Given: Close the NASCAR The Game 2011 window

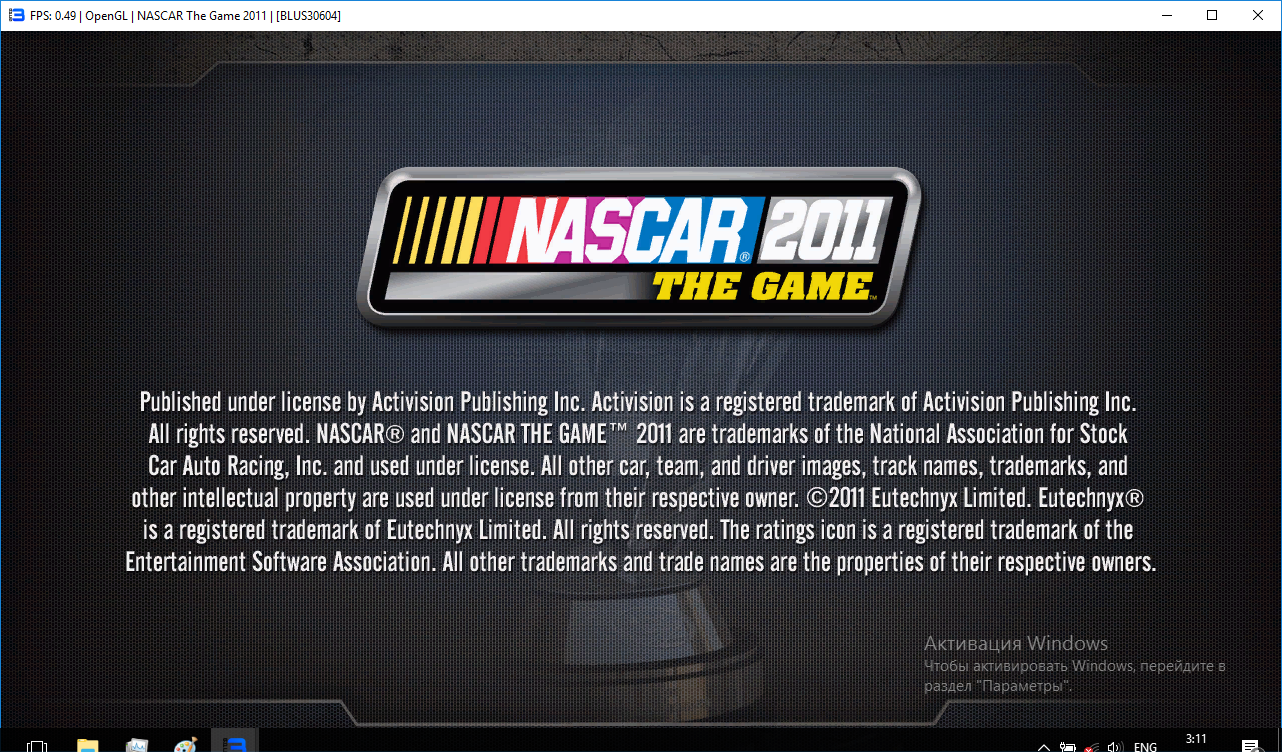Looking at the screenshot, I should [x=1258, y=16].
